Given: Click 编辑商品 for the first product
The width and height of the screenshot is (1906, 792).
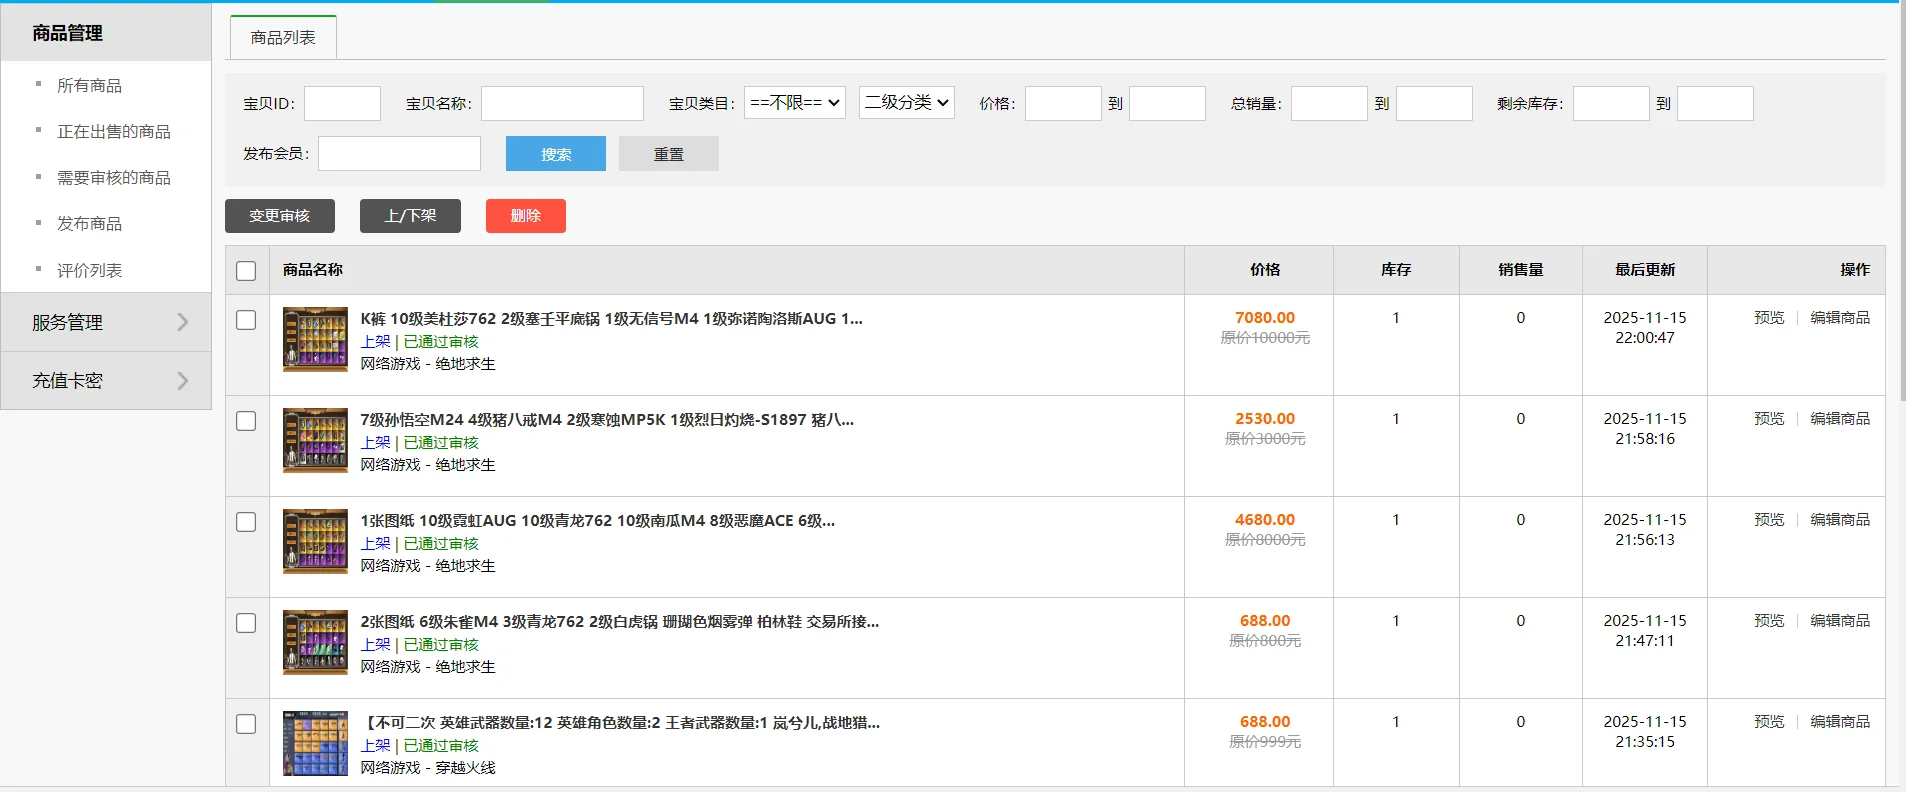Looking at the screenshot, I should point(1839,318).
